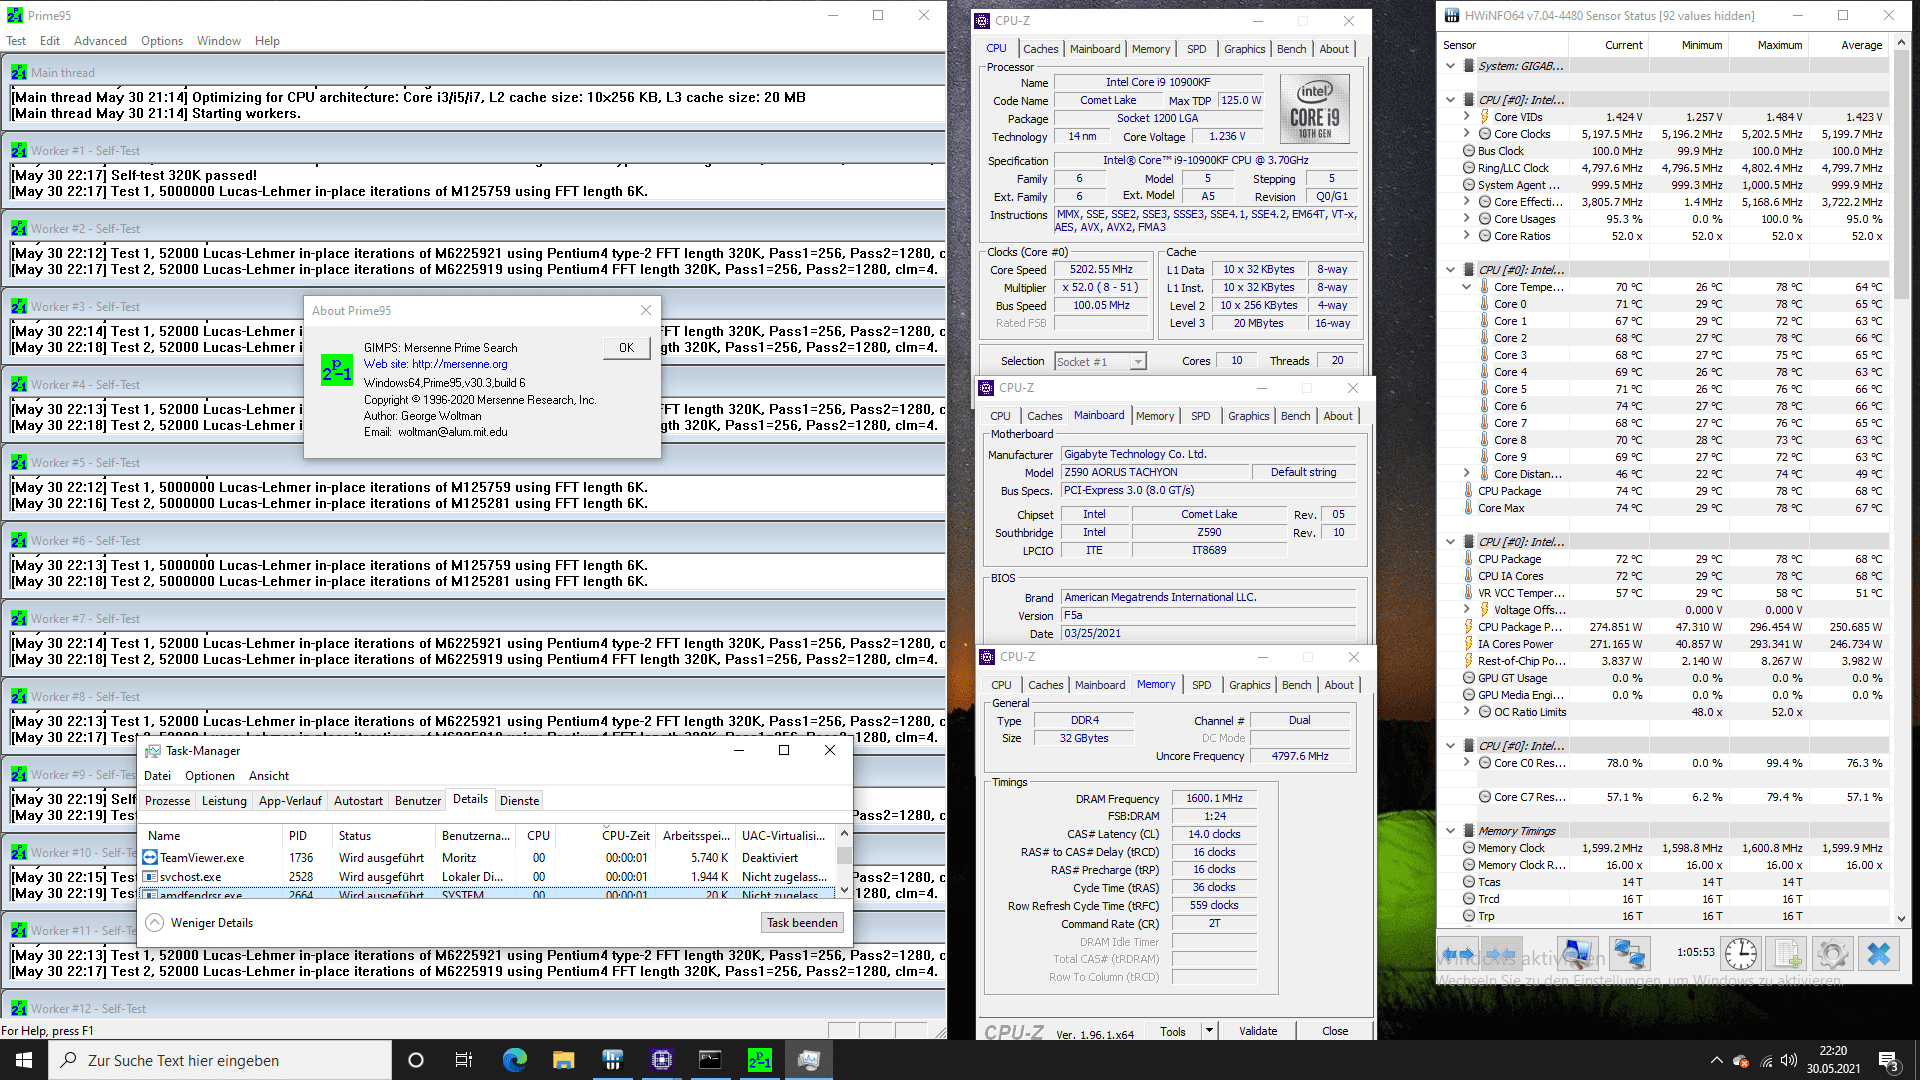Open Task View from taskbar

pos(464,1060)
